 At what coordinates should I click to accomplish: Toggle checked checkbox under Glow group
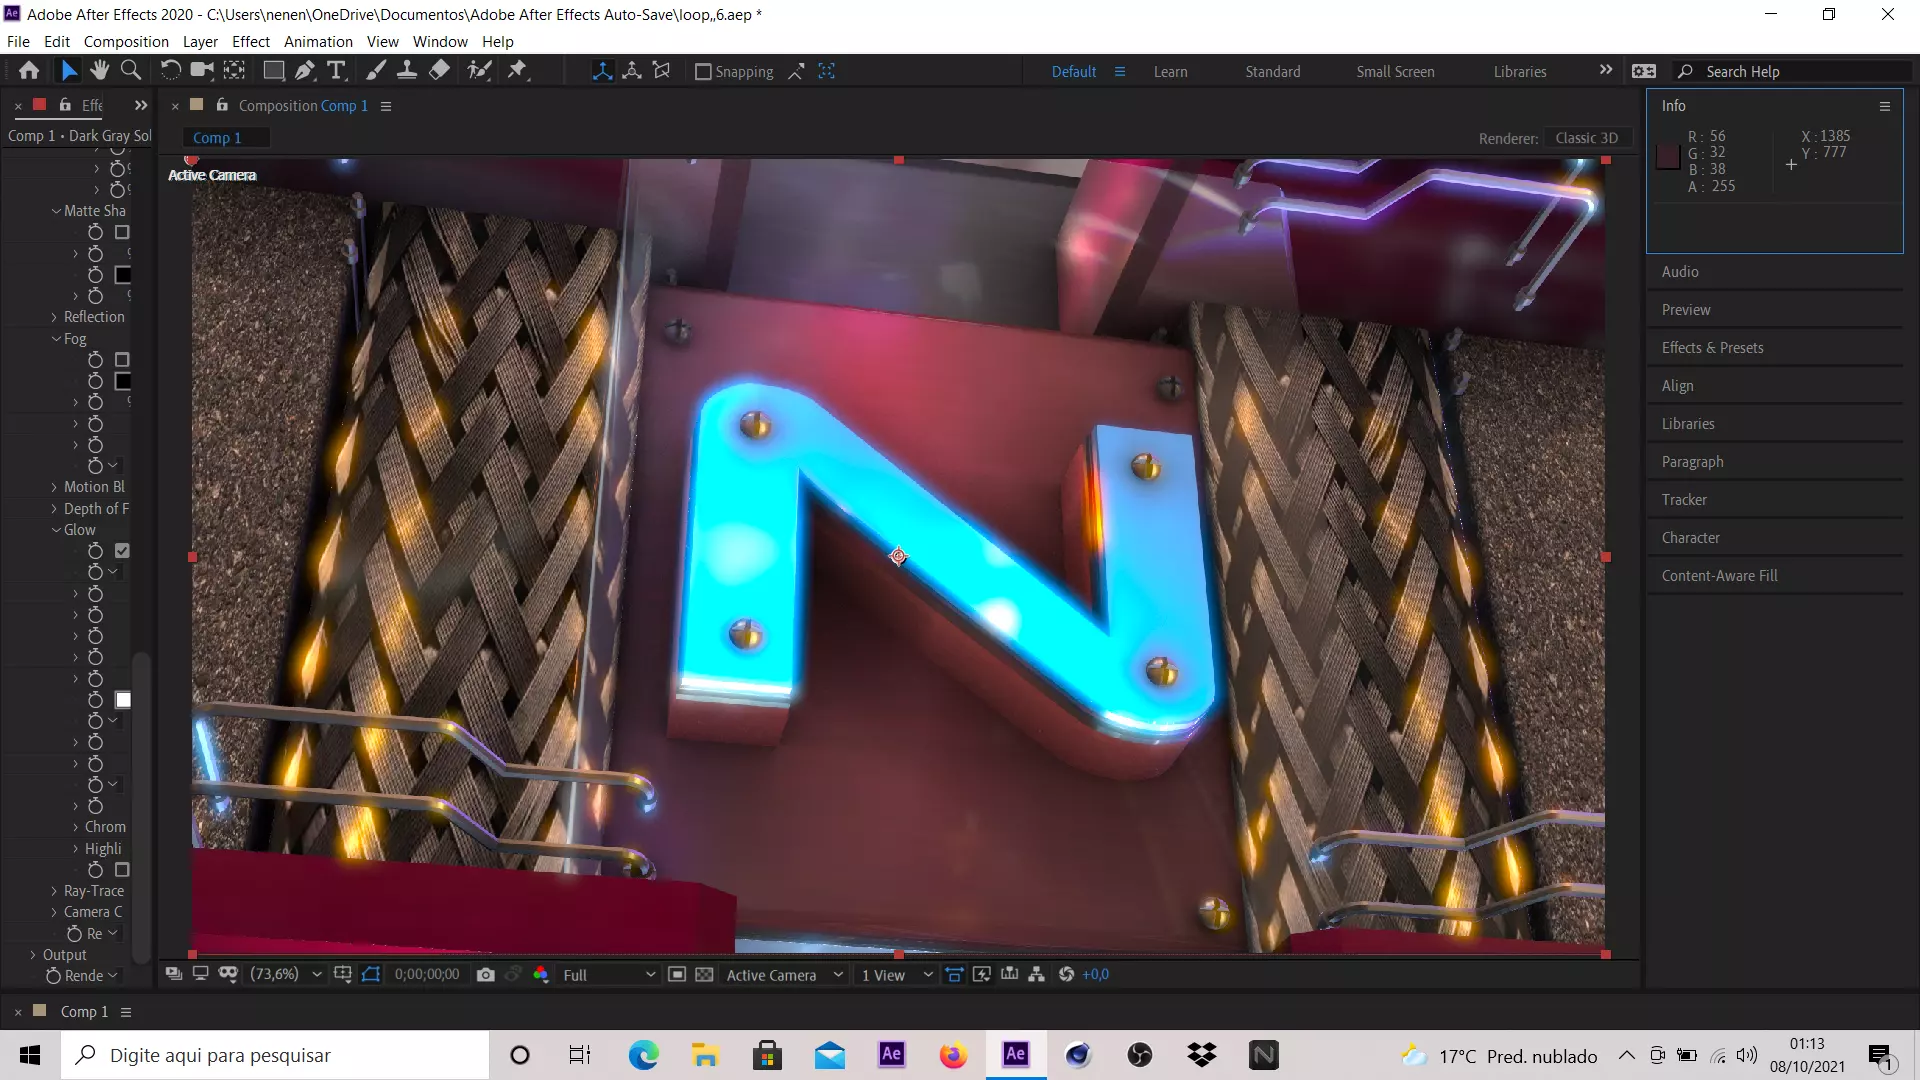pyautogui.click(x=123, y=551)
